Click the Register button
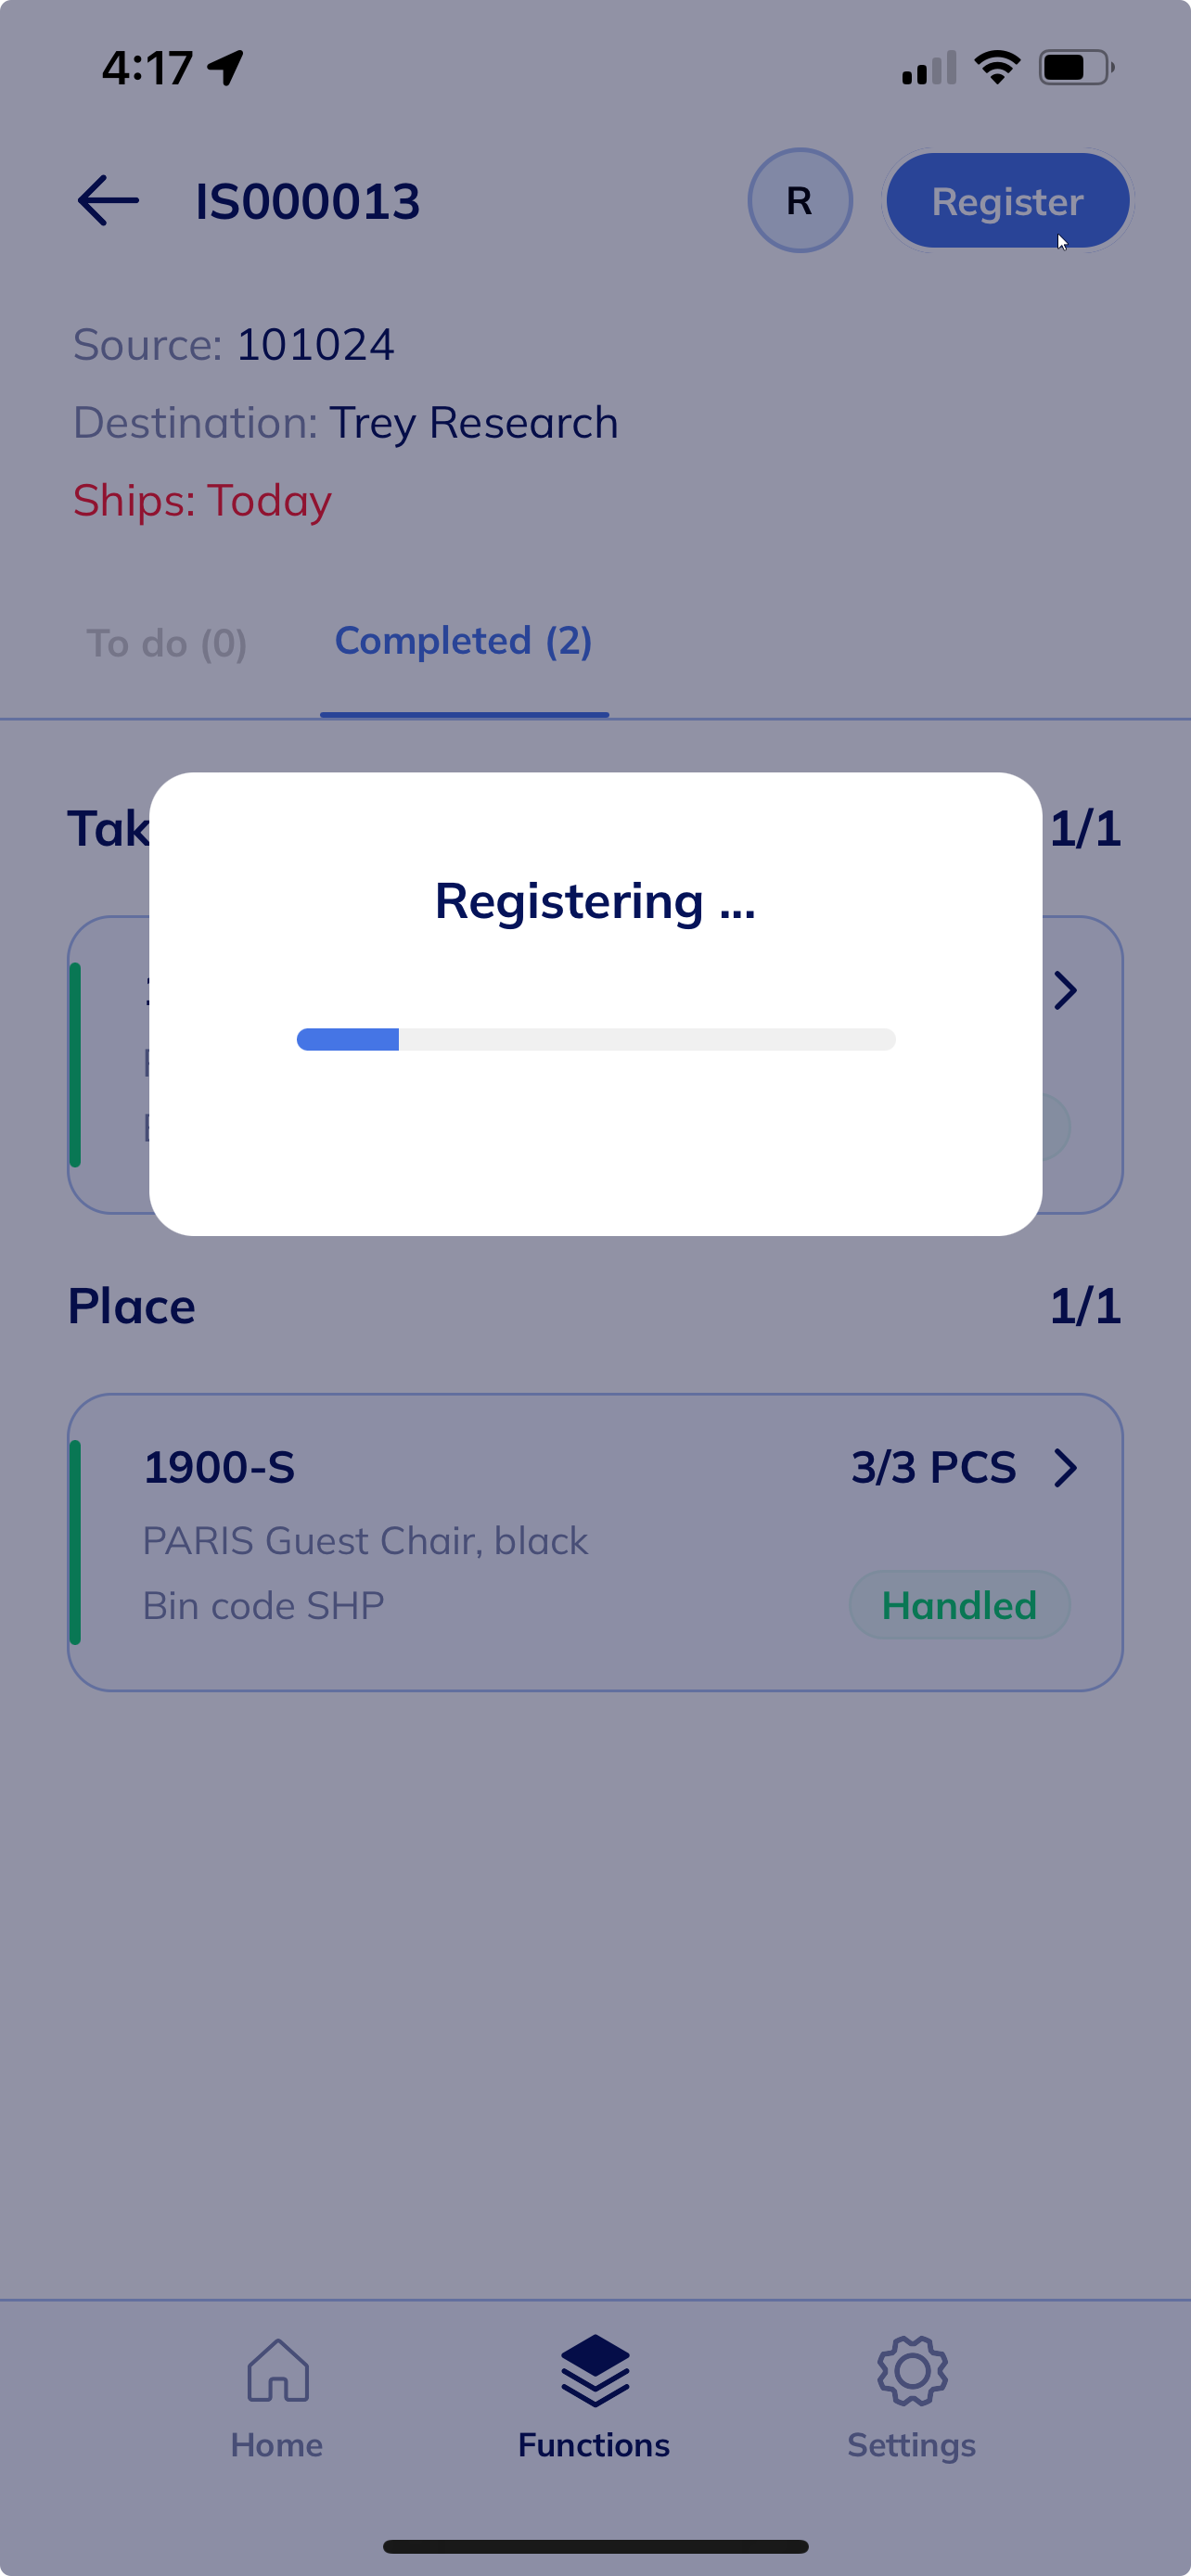 point(1007,200)
